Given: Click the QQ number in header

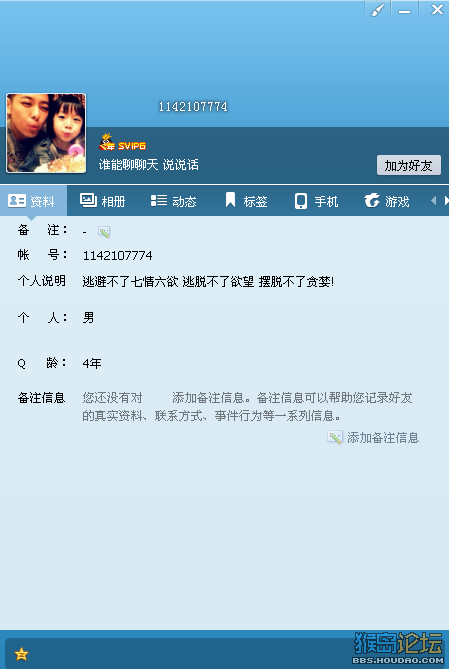Looking at the screenshot, I should point(193,106).
